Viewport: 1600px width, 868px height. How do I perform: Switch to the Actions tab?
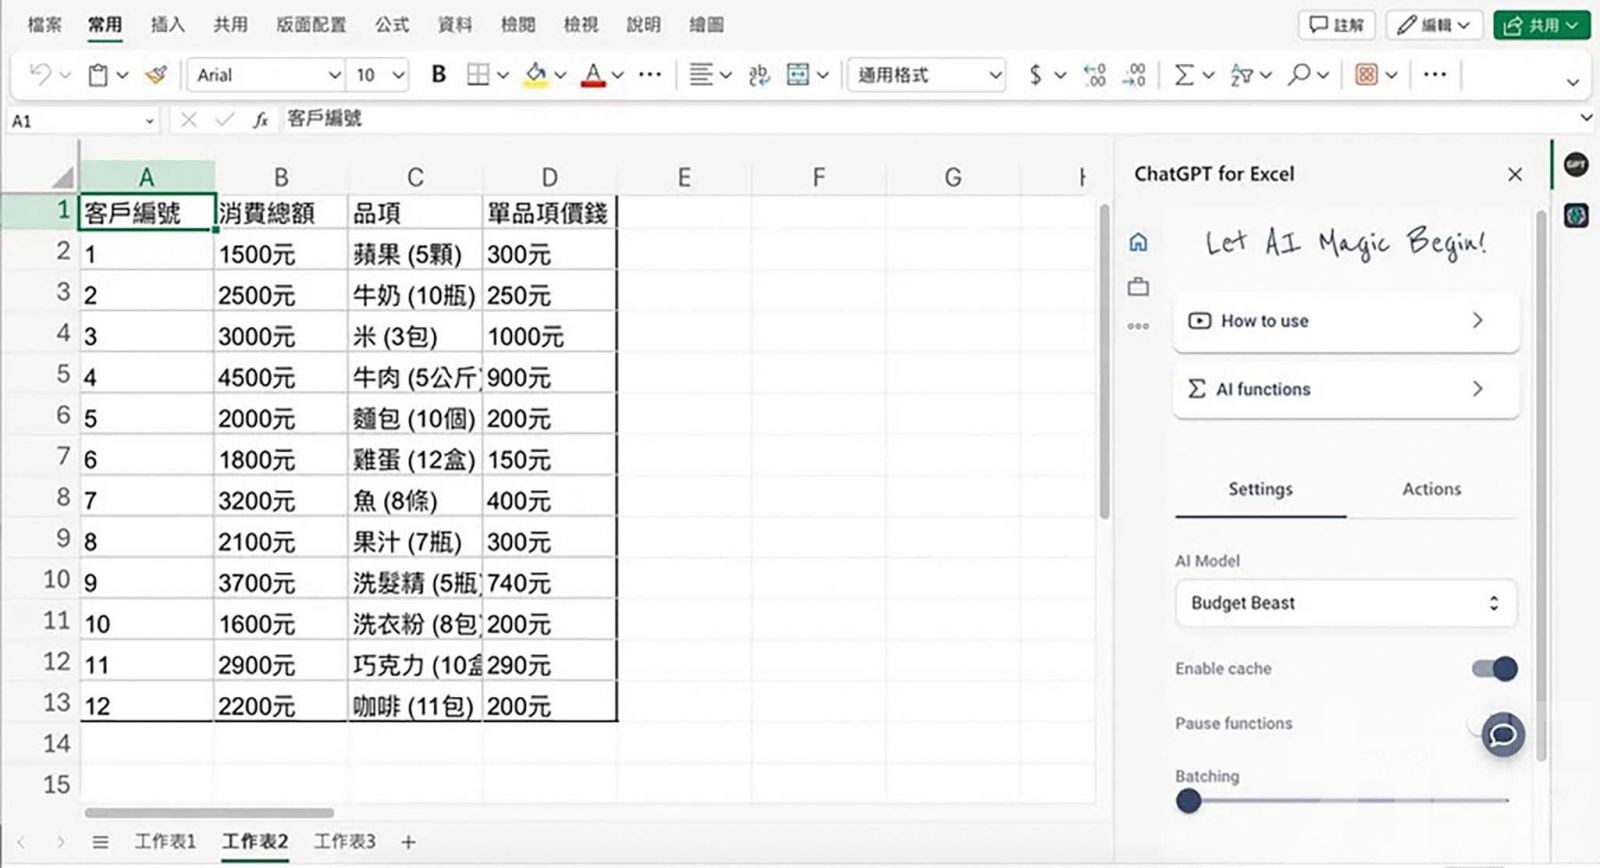point(1431,489)
